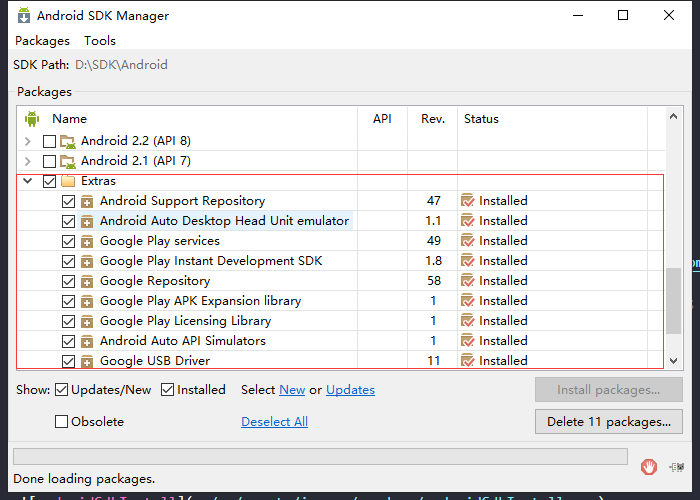Click the red stop hand icon

pyautogui.click(x=649, y=467)
